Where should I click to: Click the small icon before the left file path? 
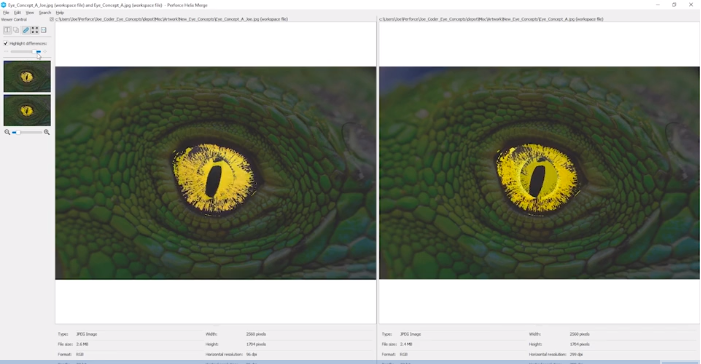tap(51, 19)
